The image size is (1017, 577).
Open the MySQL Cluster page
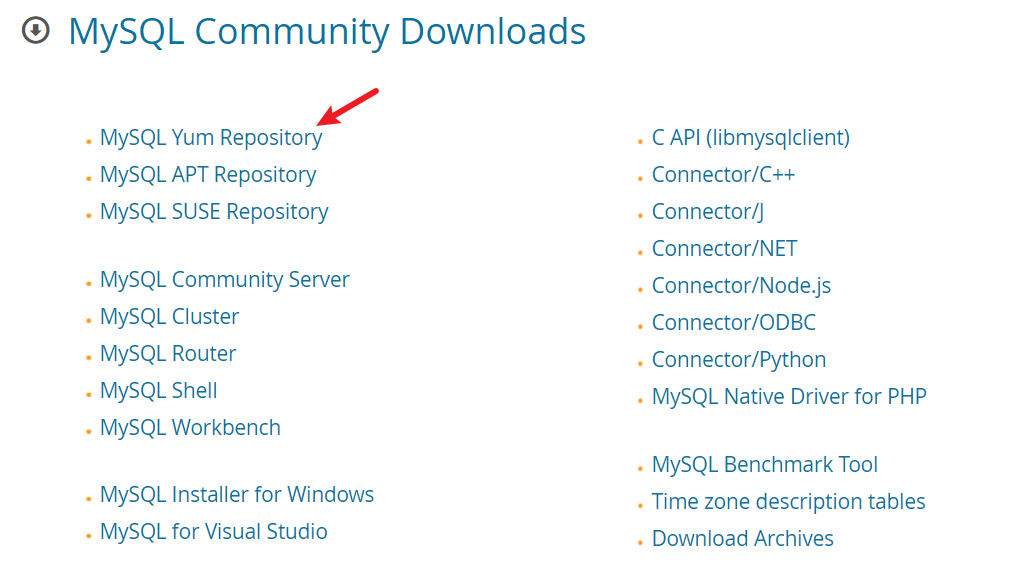tap(169, 317)
